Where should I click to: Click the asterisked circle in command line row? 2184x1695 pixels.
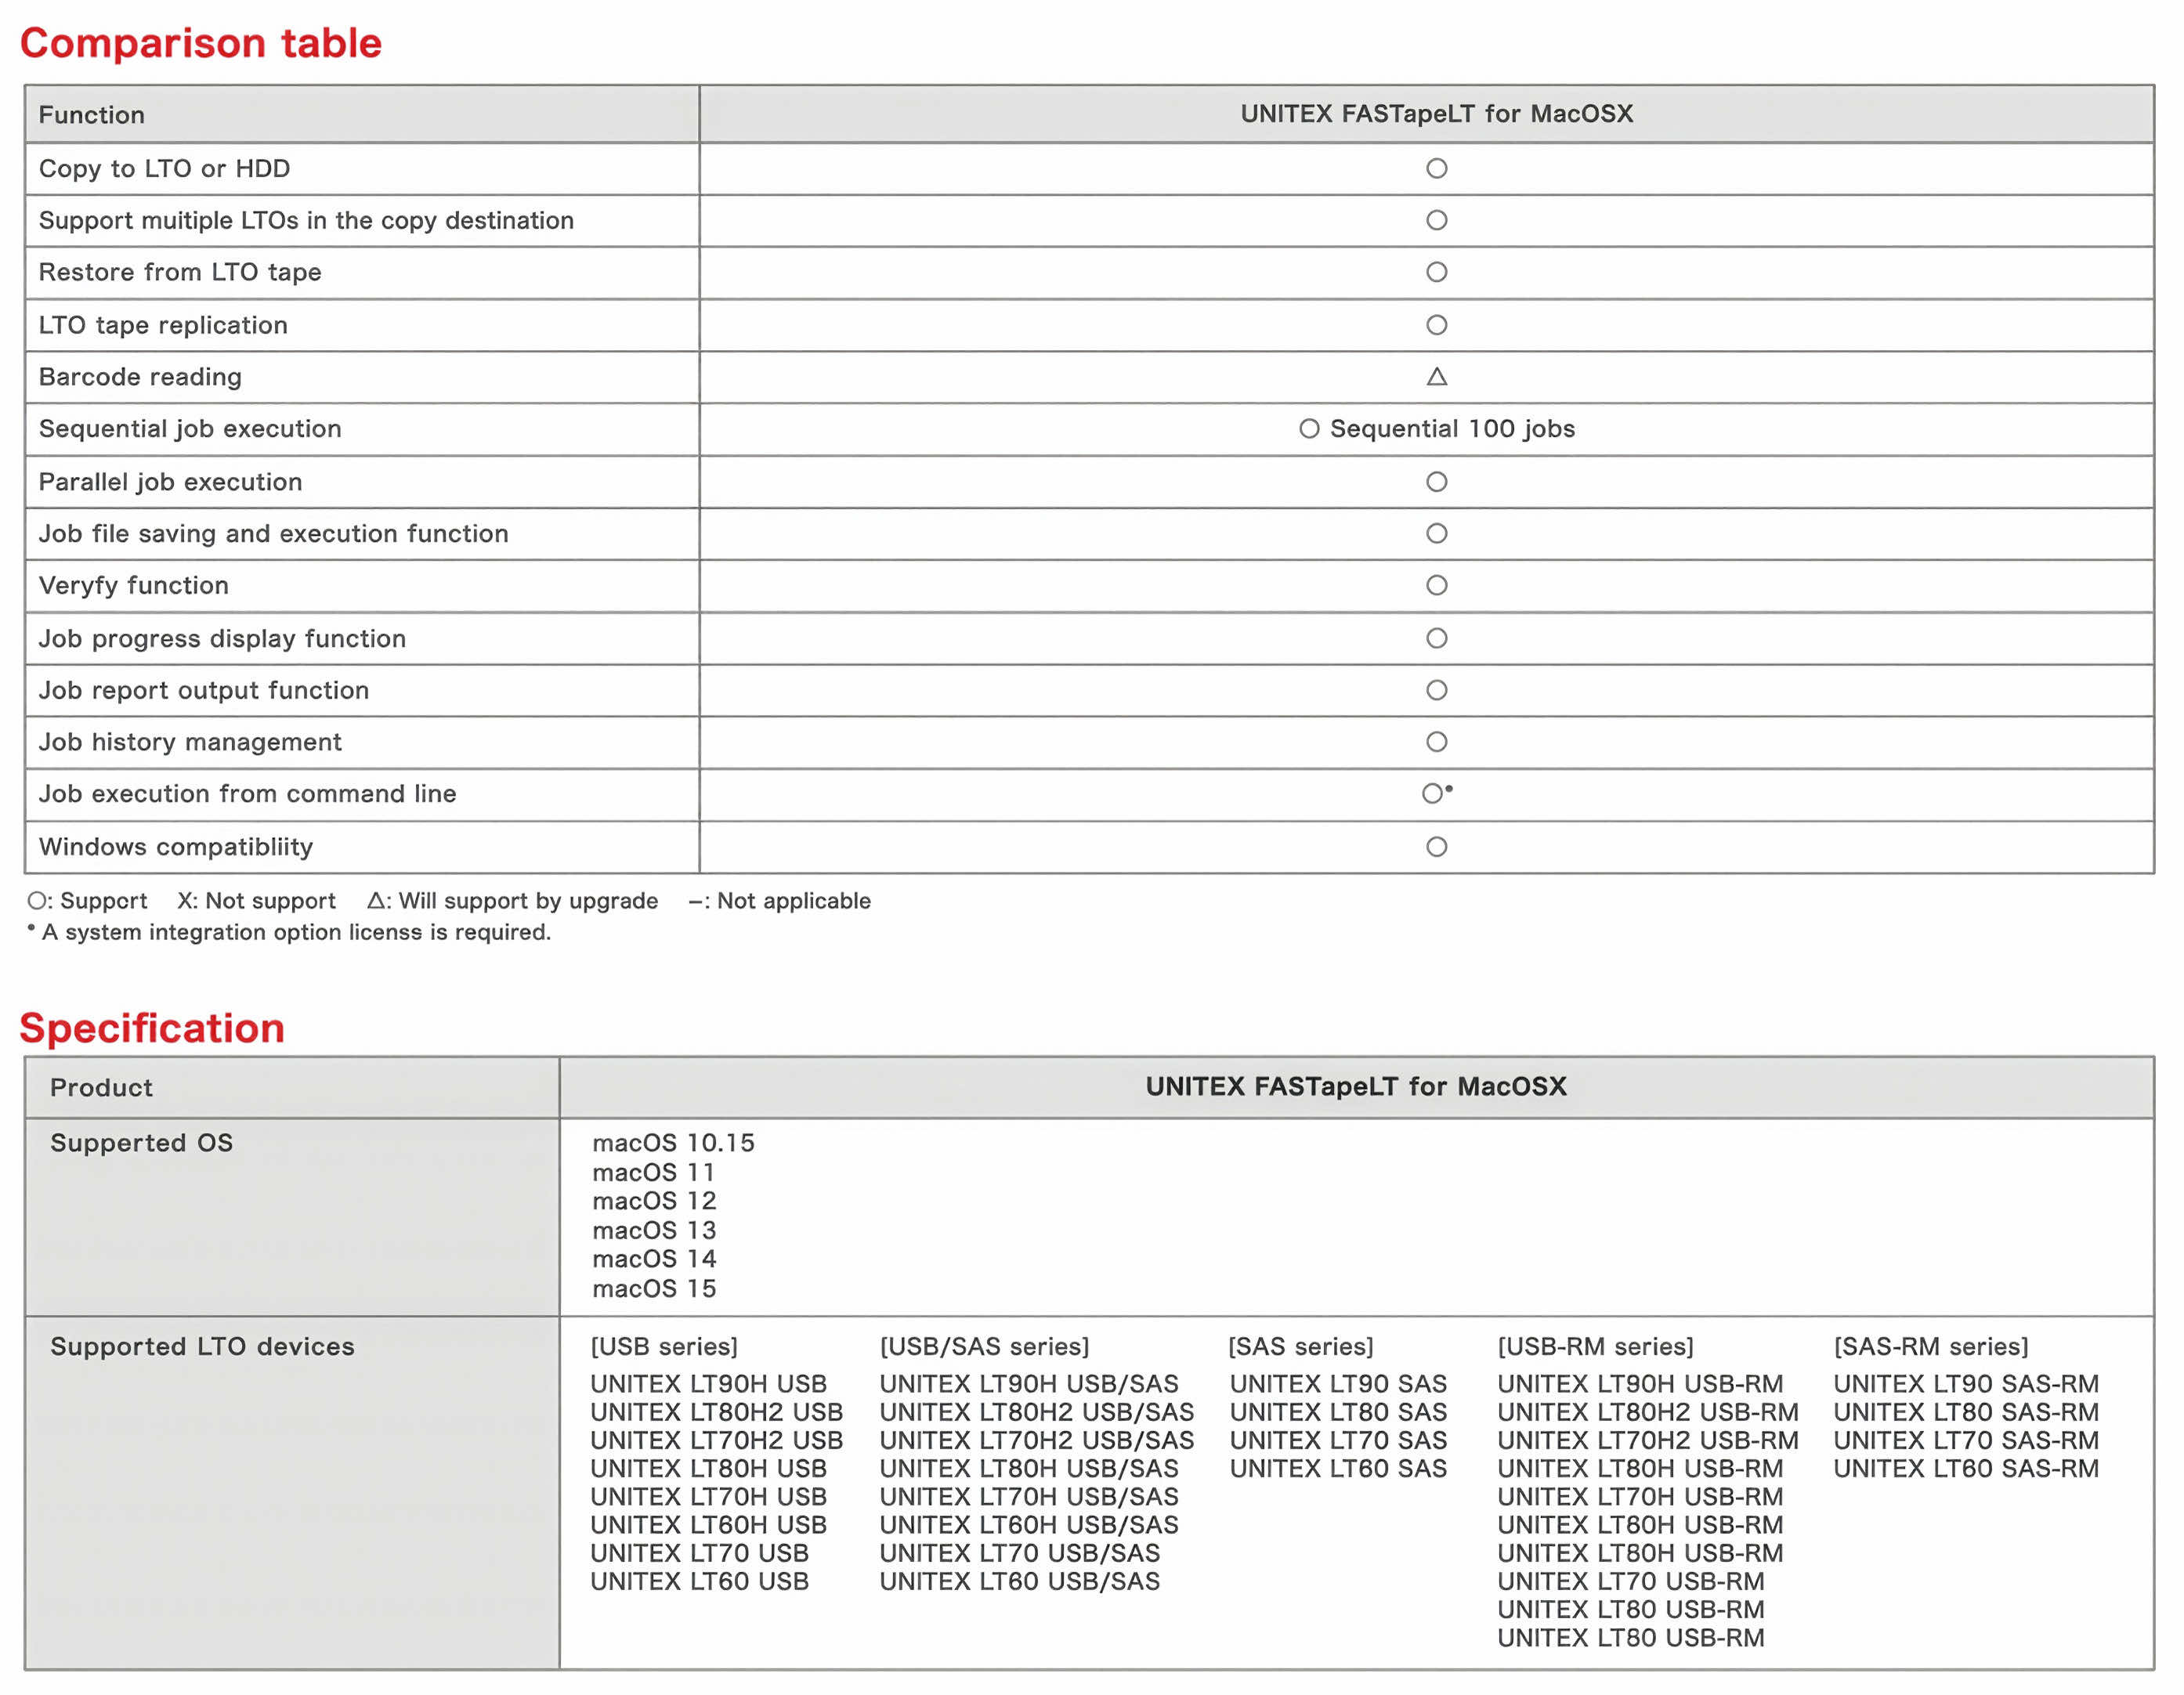(1433, 794)
